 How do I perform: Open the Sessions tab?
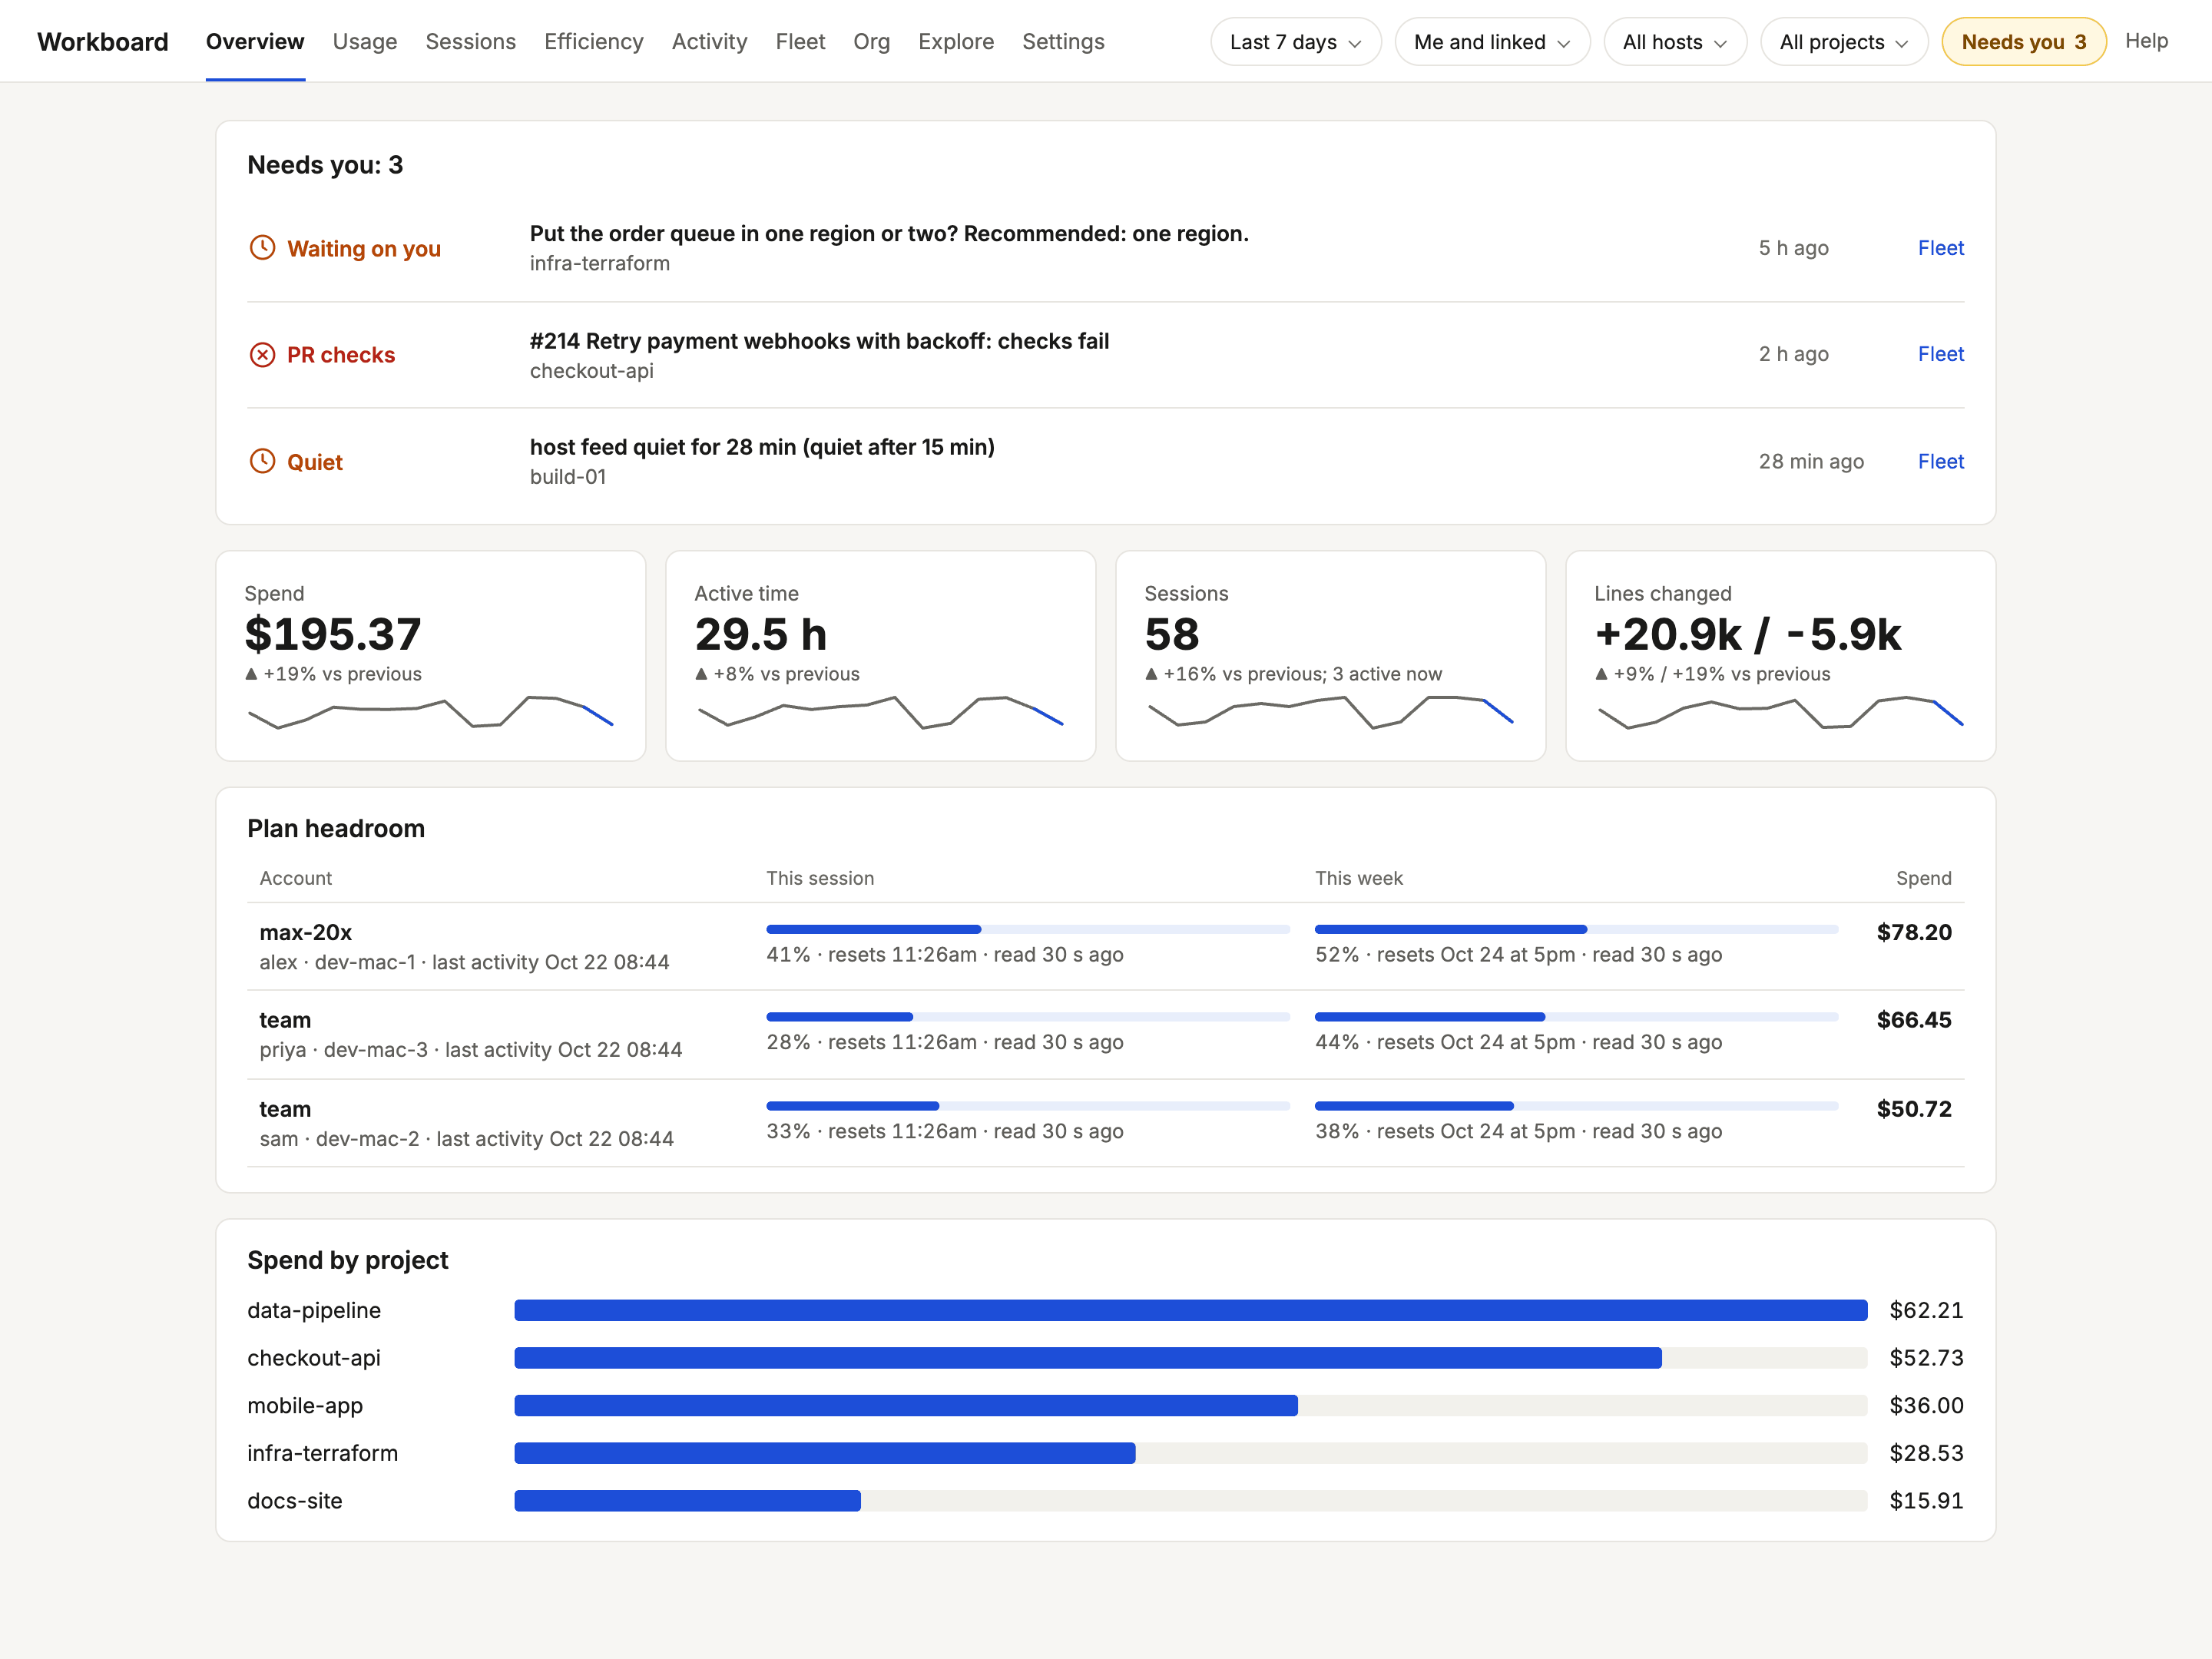click(471, 42)
